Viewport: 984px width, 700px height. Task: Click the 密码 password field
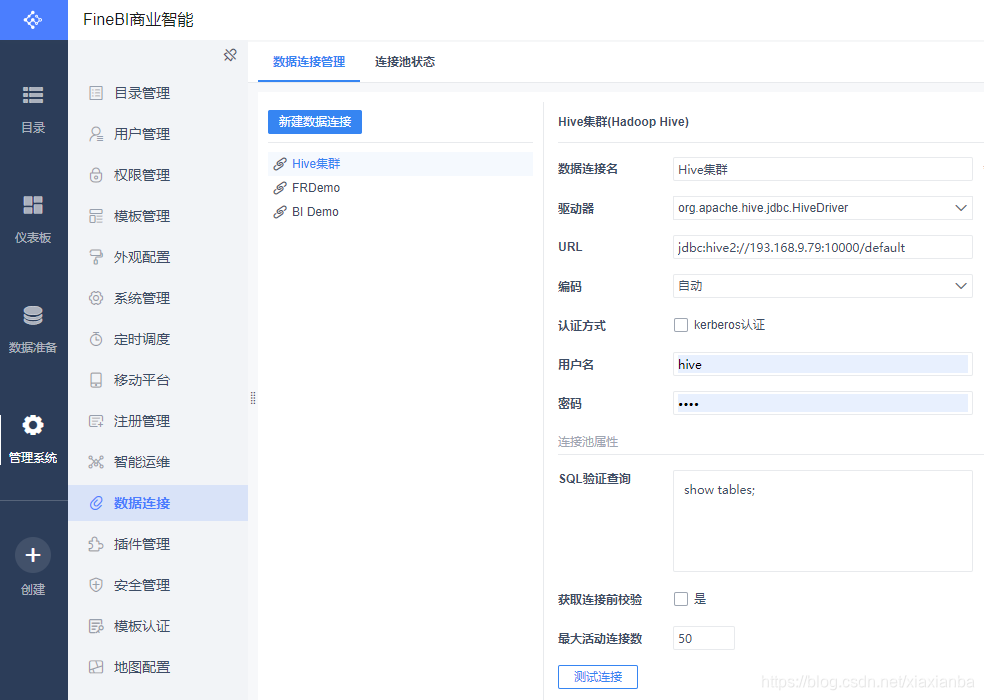(x=823, y=404)
